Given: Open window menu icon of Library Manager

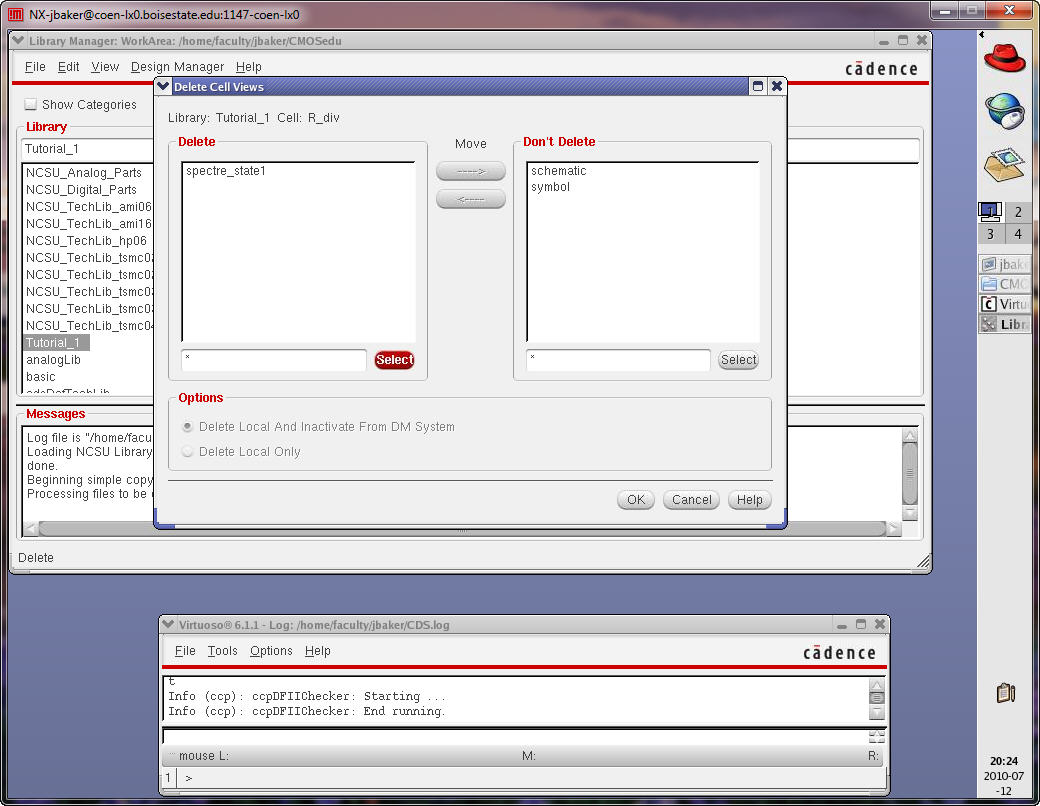Looking at the screenshot, I should point(19,41).
